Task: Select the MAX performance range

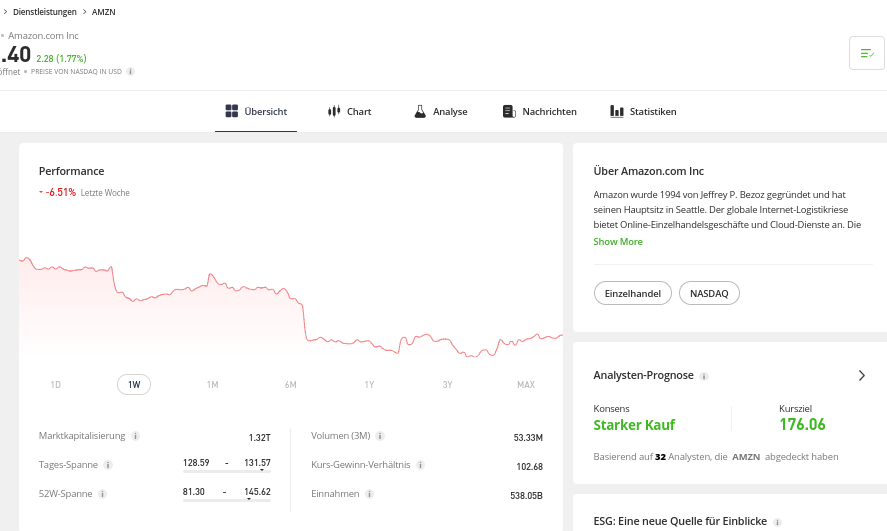Action: [x=526, y=385]
